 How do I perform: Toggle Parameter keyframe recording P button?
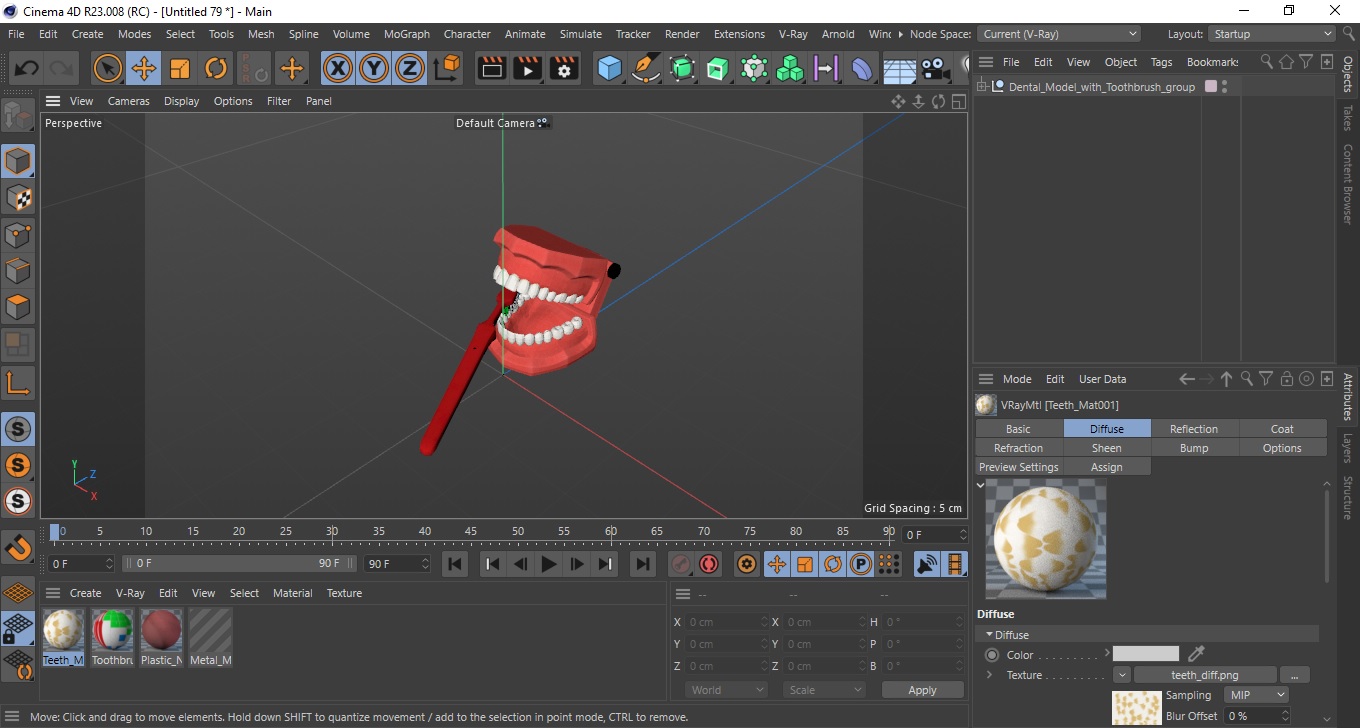[x=860, y=564]
